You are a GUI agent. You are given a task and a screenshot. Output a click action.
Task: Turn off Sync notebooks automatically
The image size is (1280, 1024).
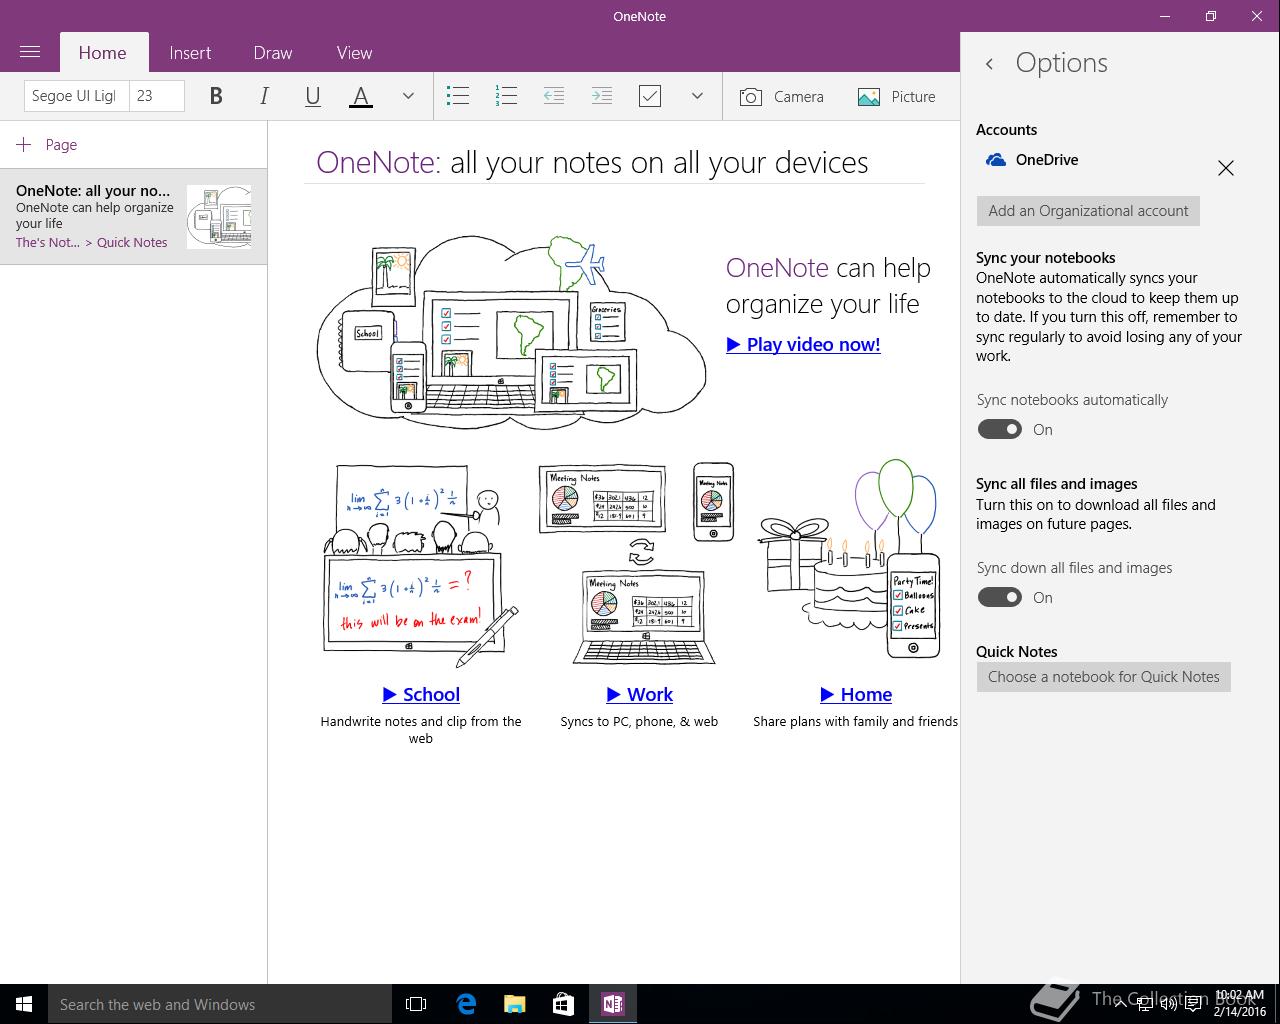(999, 429)
